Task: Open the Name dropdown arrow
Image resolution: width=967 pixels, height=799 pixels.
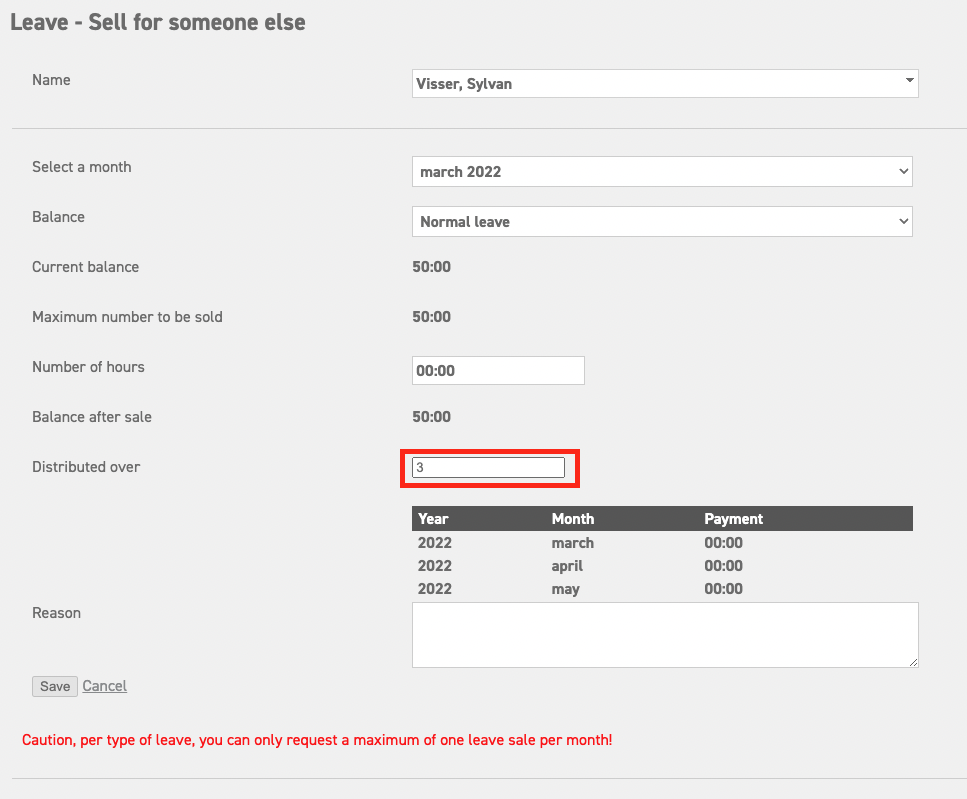Action: (x=909, y=83)
